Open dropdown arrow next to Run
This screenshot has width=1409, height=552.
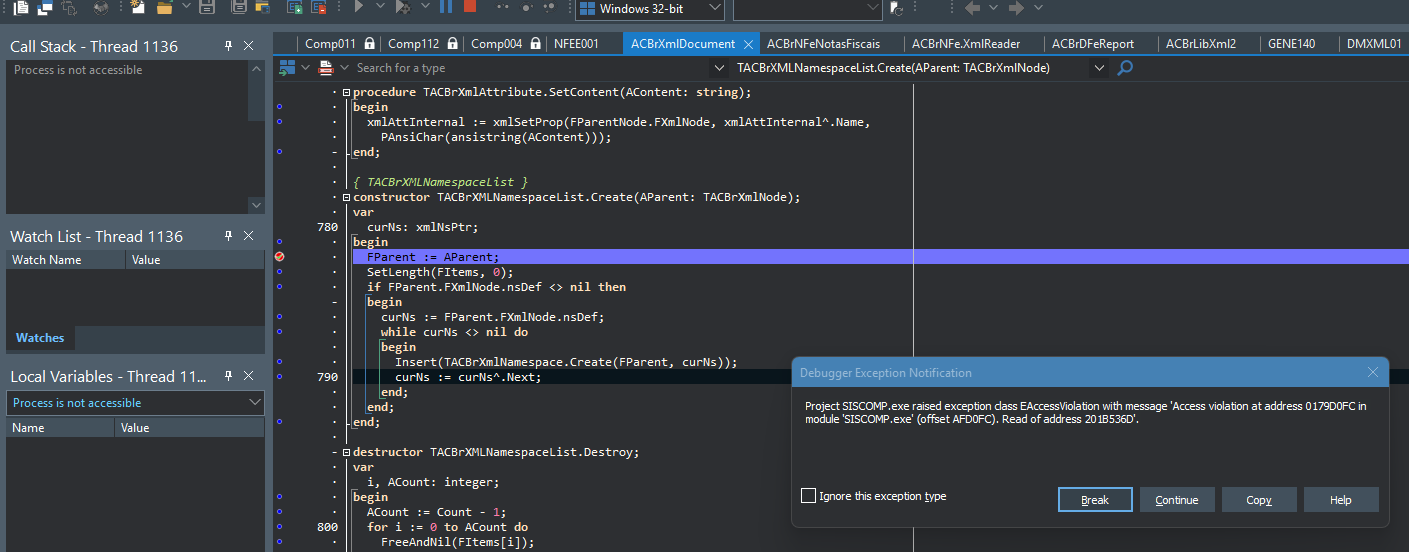[380, 7]
